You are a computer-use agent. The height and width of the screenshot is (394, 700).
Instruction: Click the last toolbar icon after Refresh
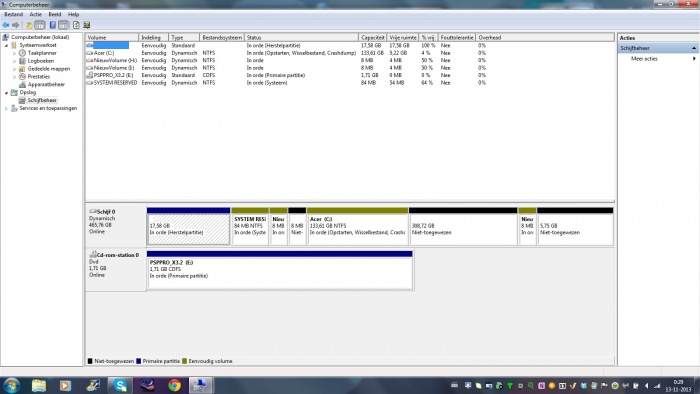87,25
